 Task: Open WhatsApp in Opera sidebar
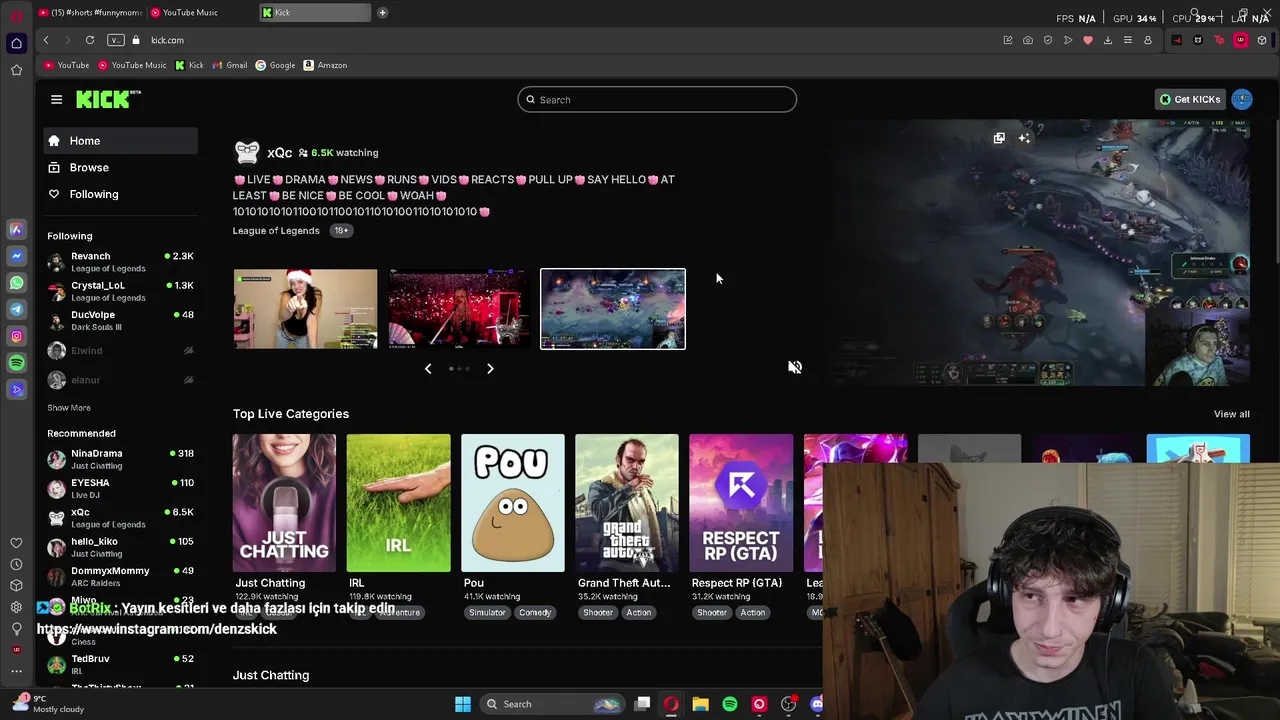(x=16, y=283)
